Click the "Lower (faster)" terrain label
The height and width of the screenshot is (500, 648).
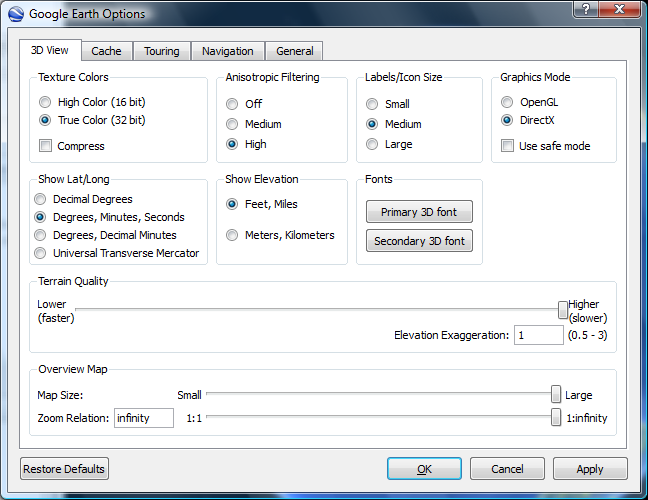tap(56, 311)
